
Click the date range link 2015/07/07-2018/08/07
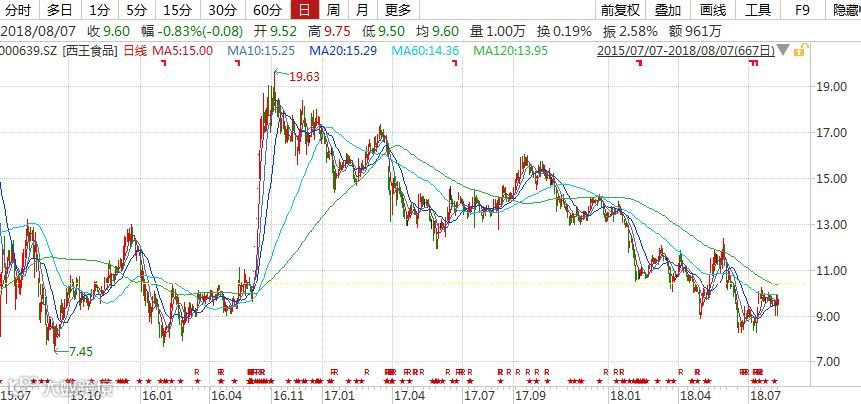coord(686,51)
